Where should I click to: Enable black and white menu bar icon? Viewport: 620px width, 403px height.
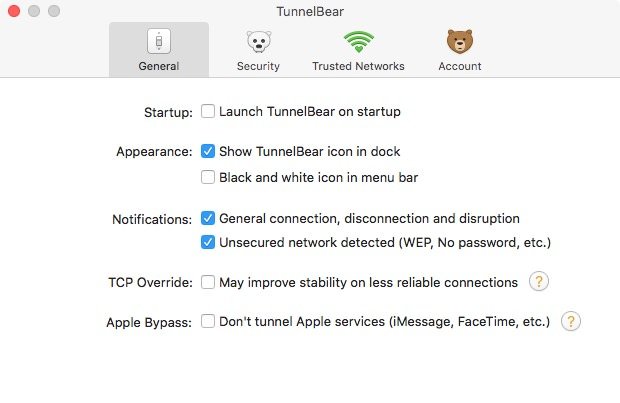tap(208, 177)
